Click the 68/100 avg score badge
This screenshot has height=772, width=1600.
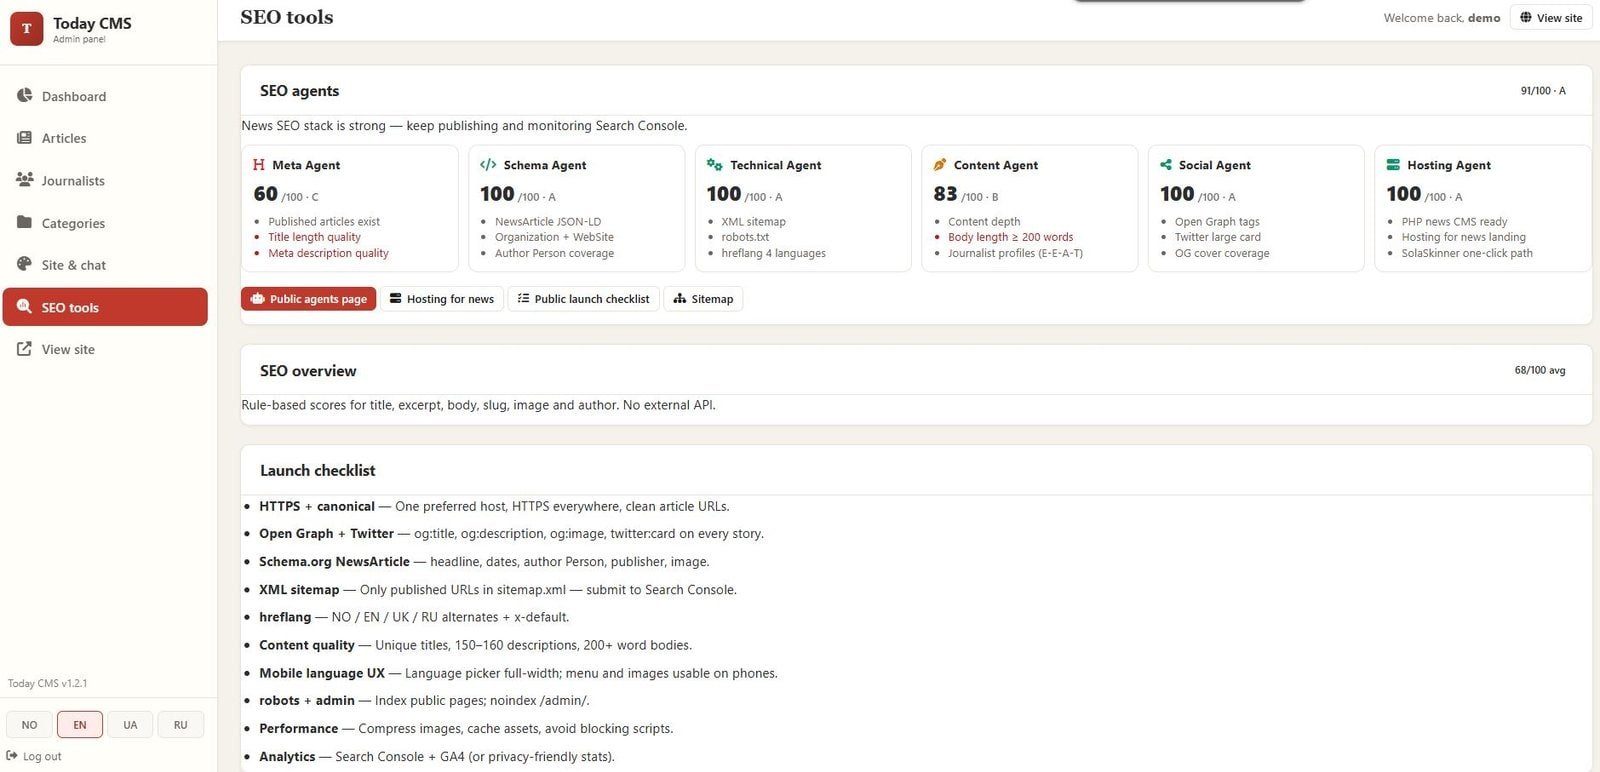point(1540,370)
